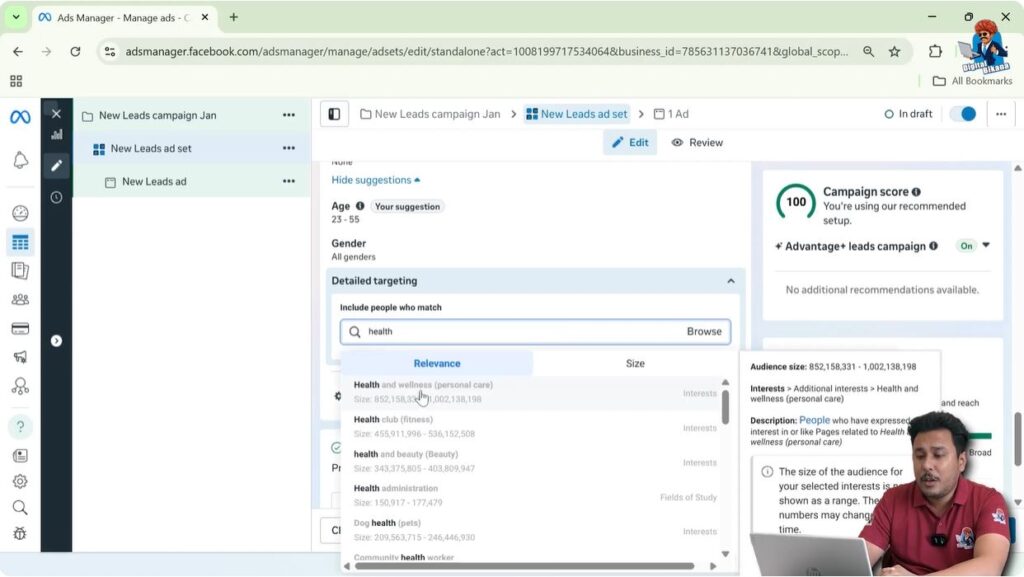Toggle the ad set on/off switch
Viewport: 1024px width, 577px height.
pos(963,114)
